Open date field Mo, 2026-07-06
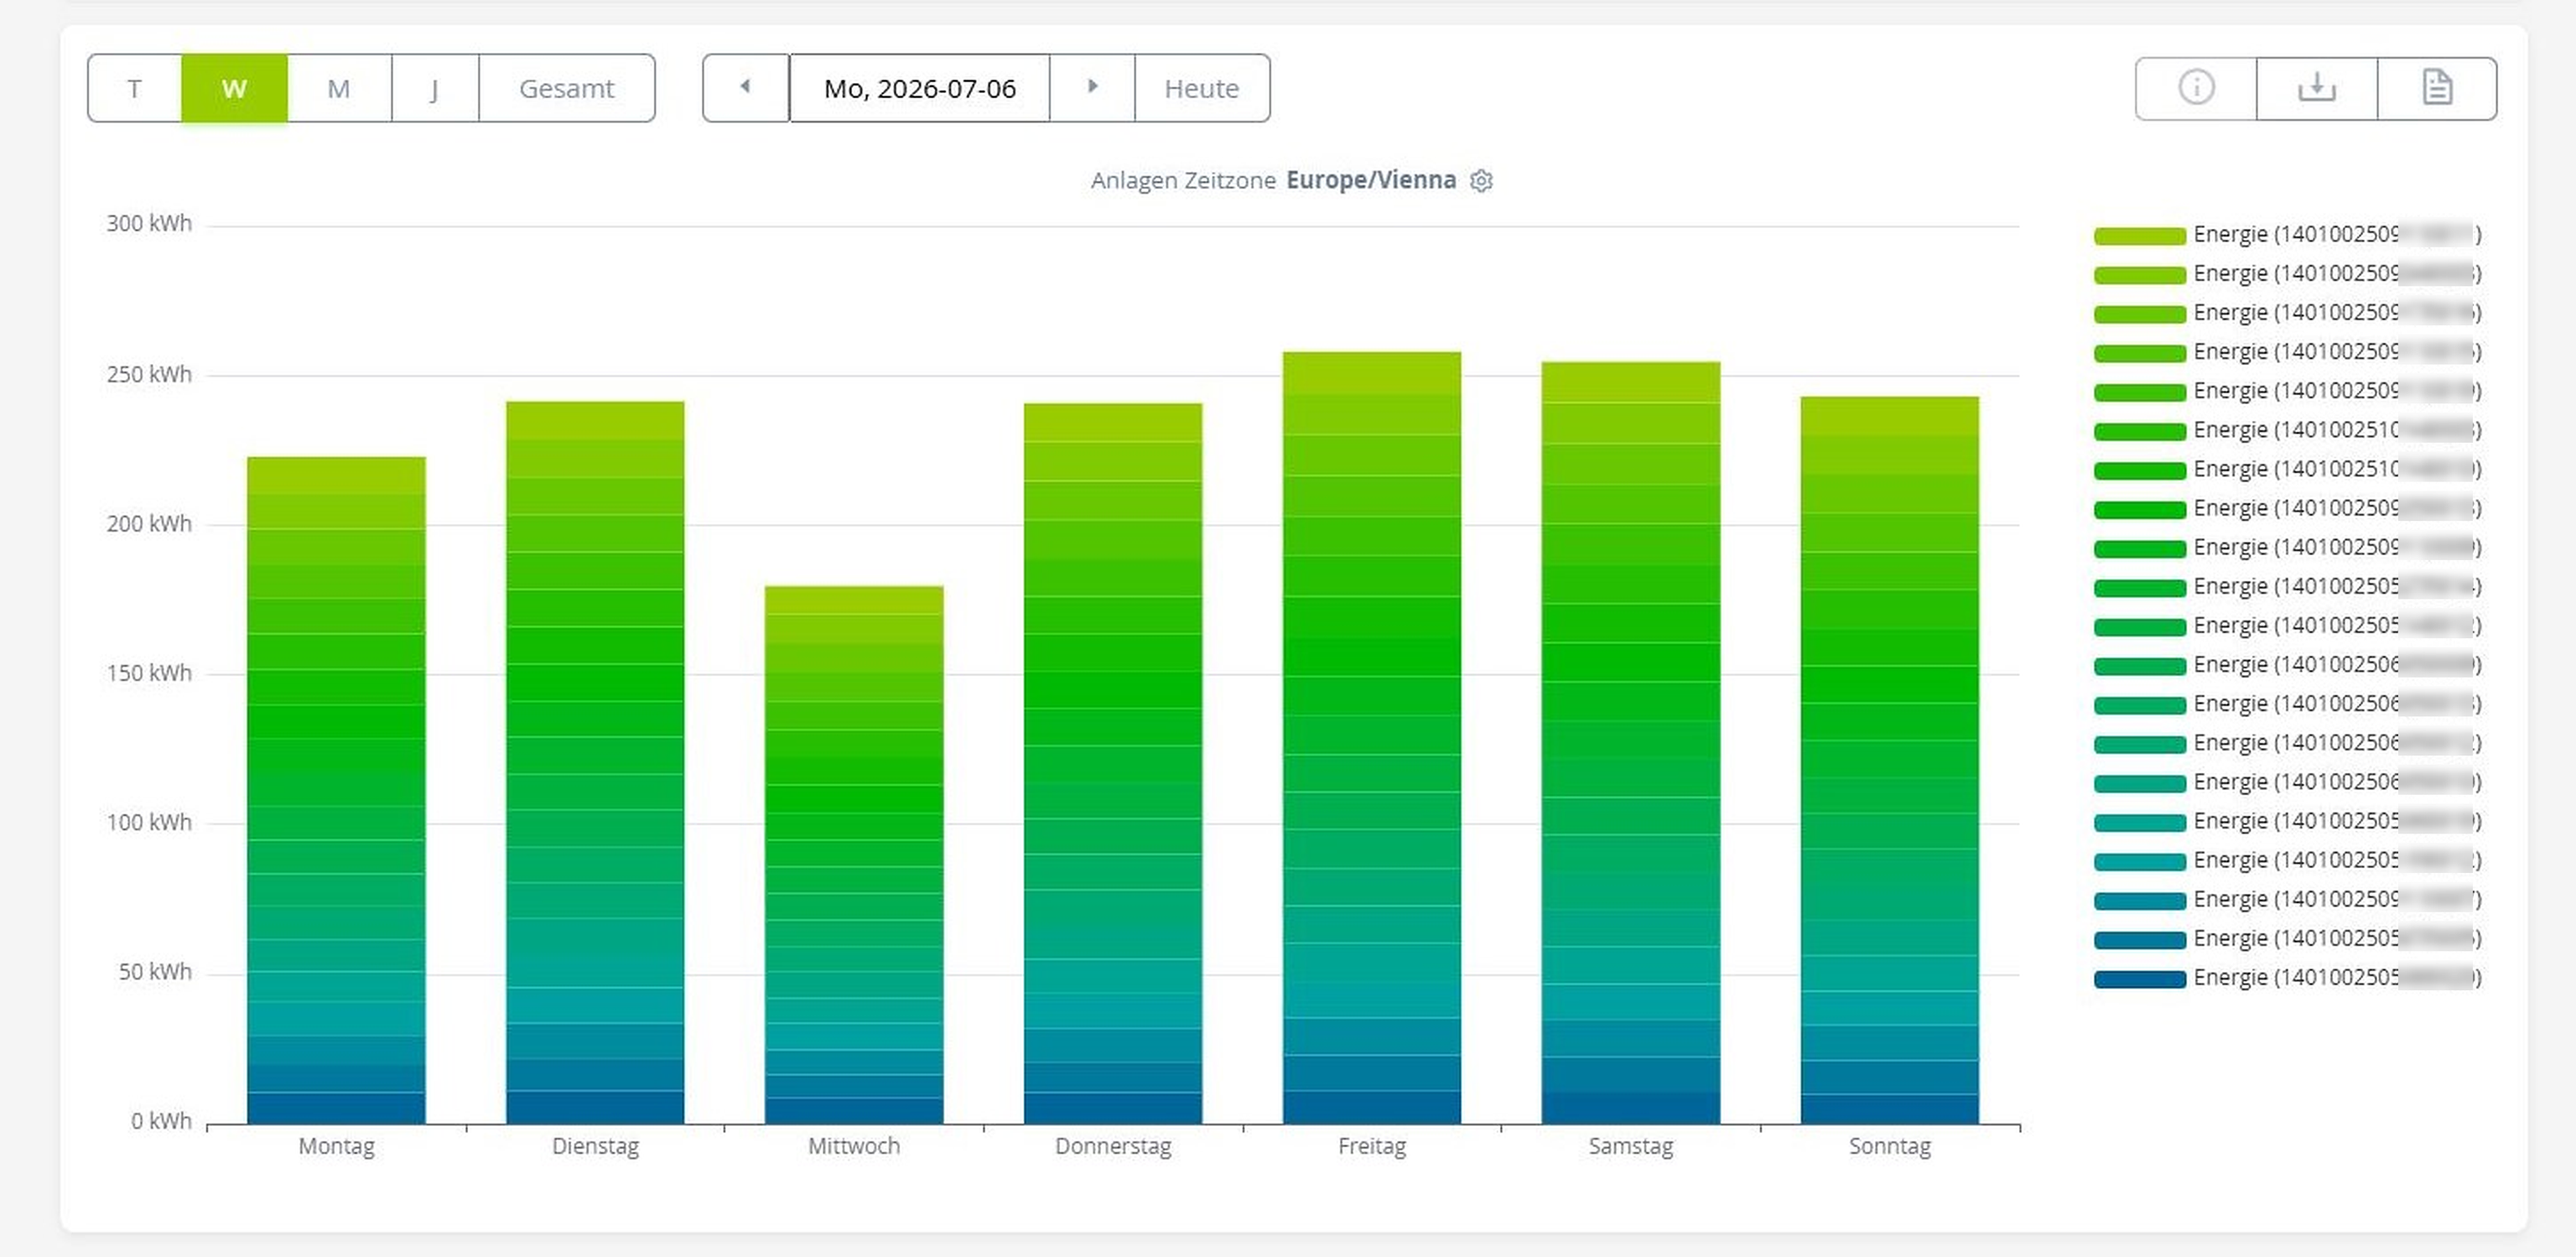The width and height of the screenshot is (2576, 1257). click(x=920, y=88)
